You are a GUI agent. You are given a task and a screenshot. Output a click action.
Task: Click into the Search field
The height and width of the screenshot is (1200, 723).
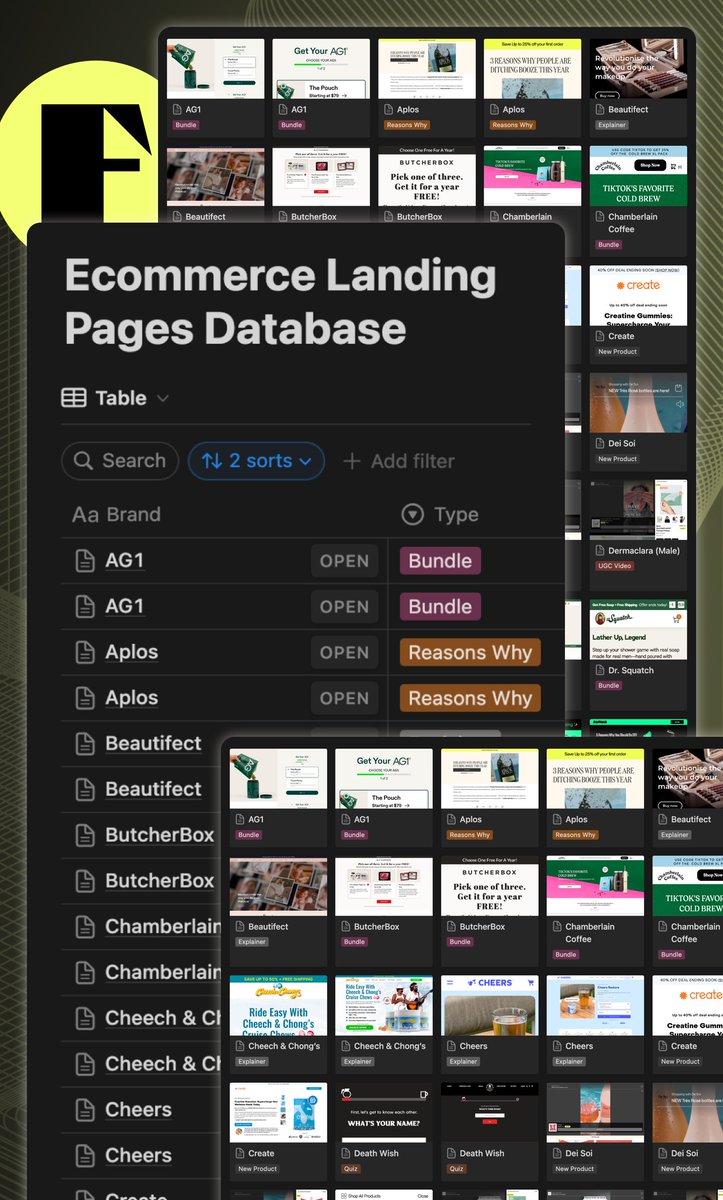pos(119,461)
